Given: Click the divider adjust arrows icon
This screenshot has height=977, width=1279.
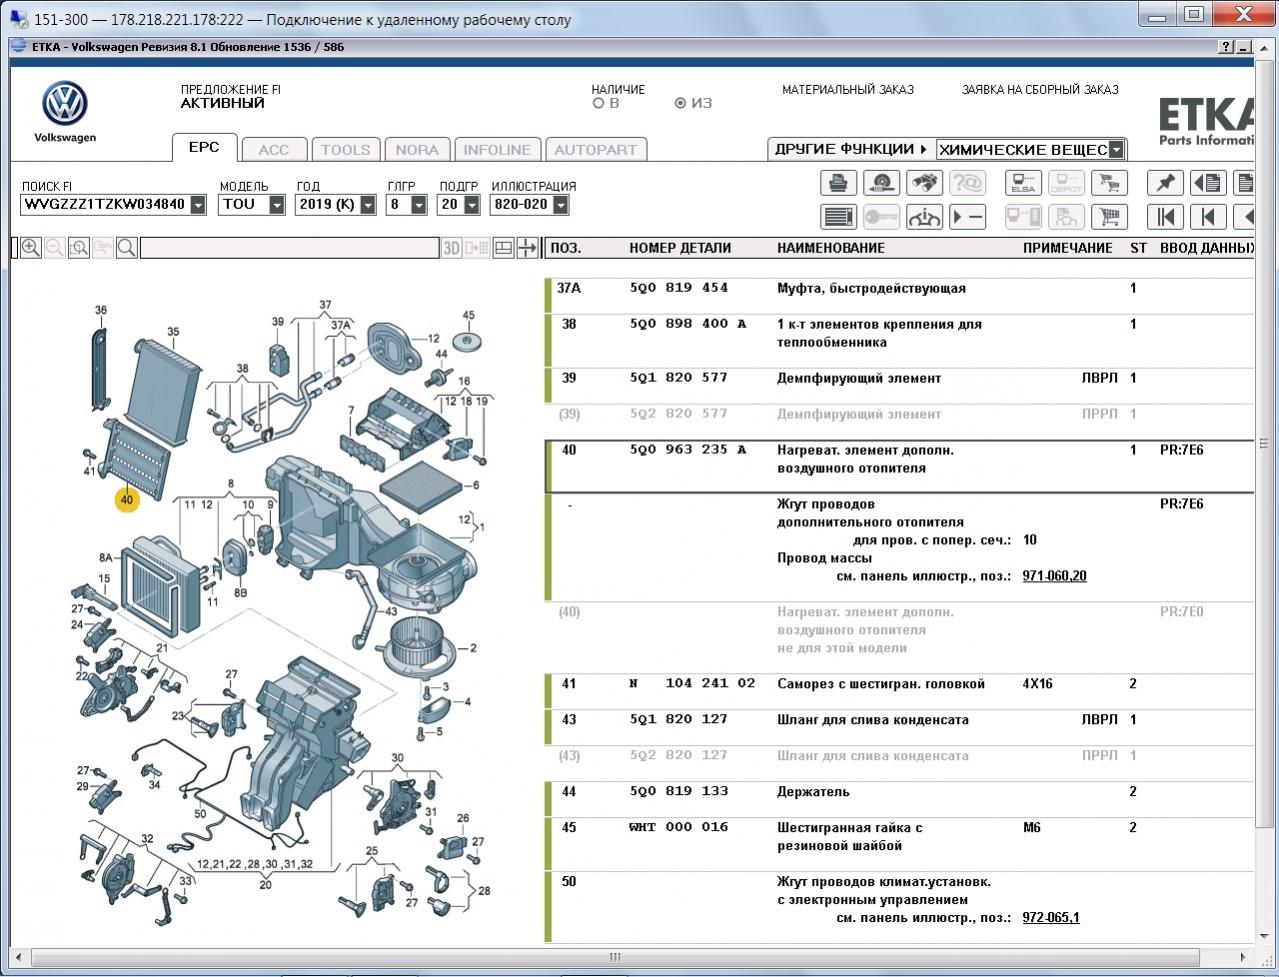Looking at the screenshot, I should pyautogui.click(x=527, y=248).
